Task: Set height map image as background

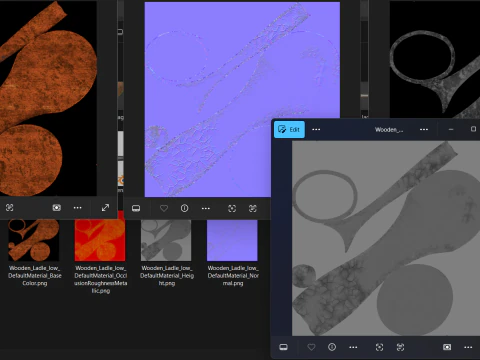Action: click(x=447, y=347)
